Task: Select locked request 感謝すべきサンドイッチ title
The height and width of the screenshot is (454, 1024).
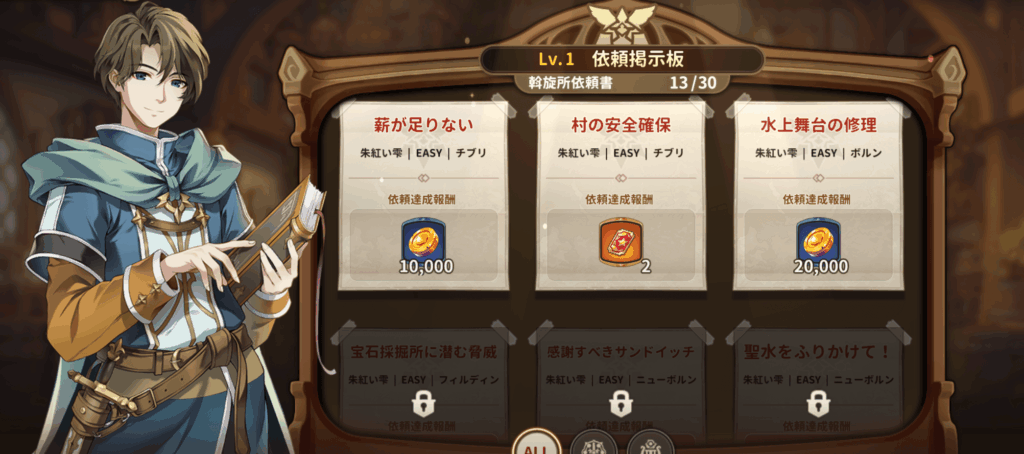Action: coord(620,353)
